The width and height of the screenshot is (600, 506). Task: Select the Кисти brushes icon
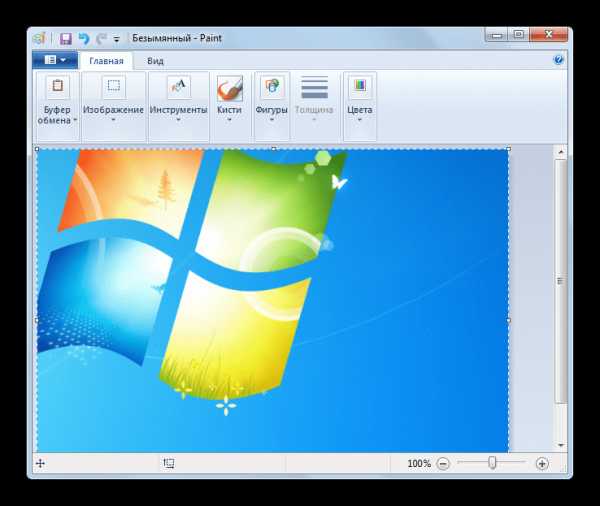click(x=230, y=89)
